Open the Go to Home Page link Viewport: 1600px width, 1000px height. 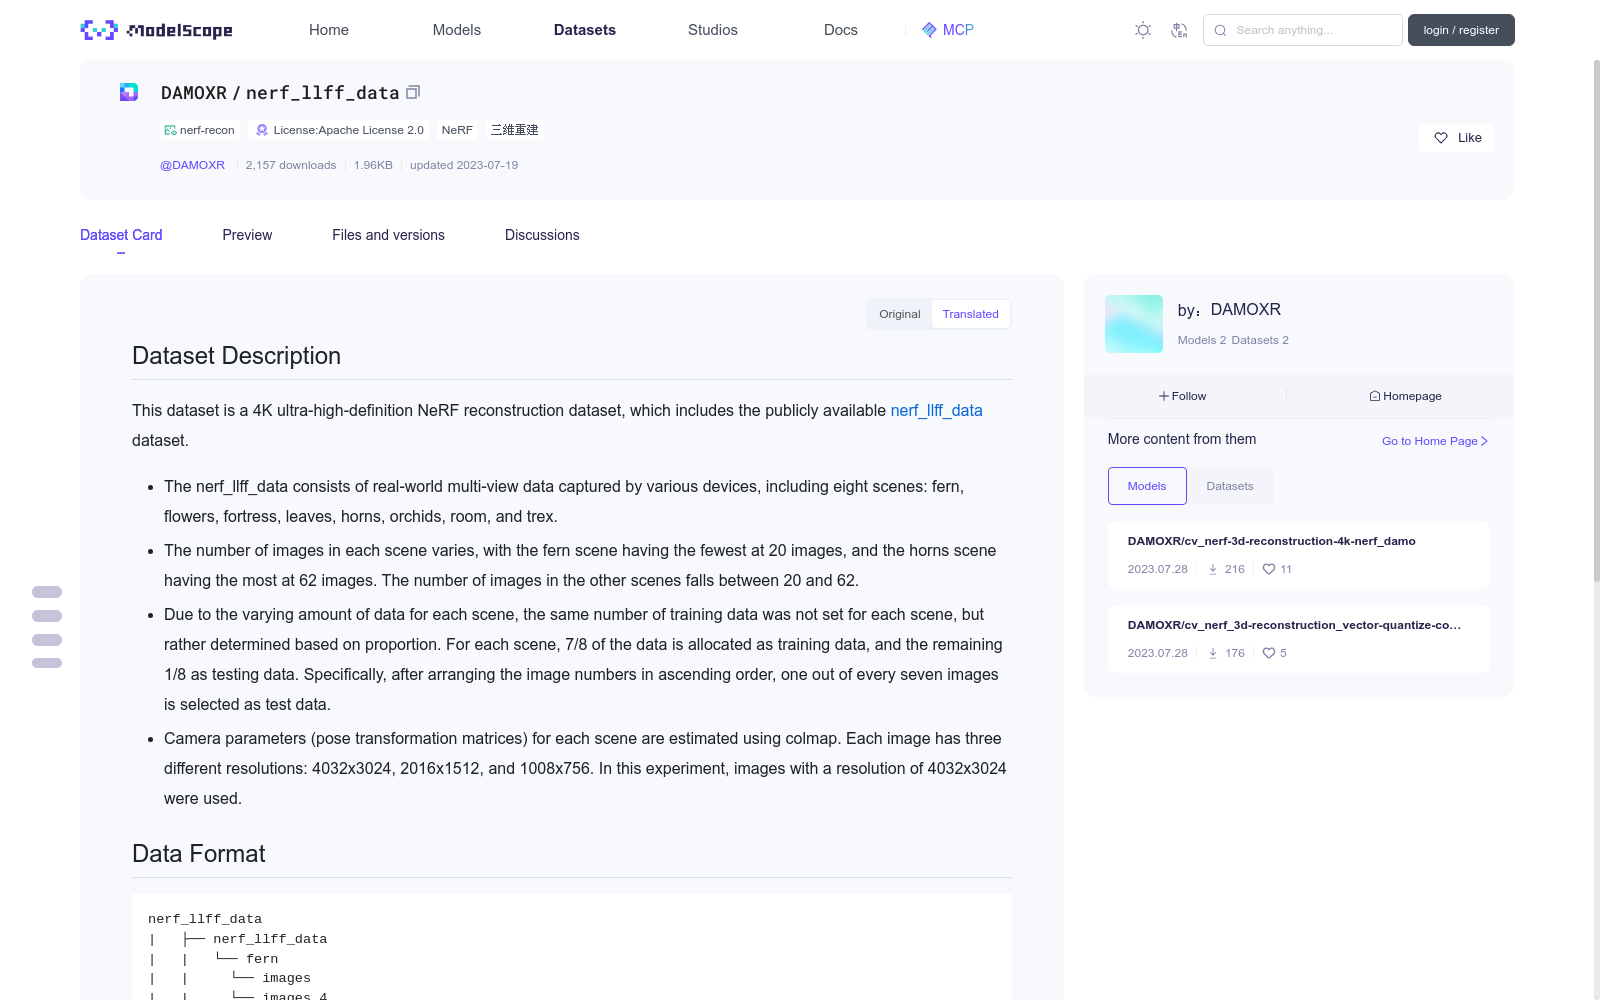coord(1435,441)
